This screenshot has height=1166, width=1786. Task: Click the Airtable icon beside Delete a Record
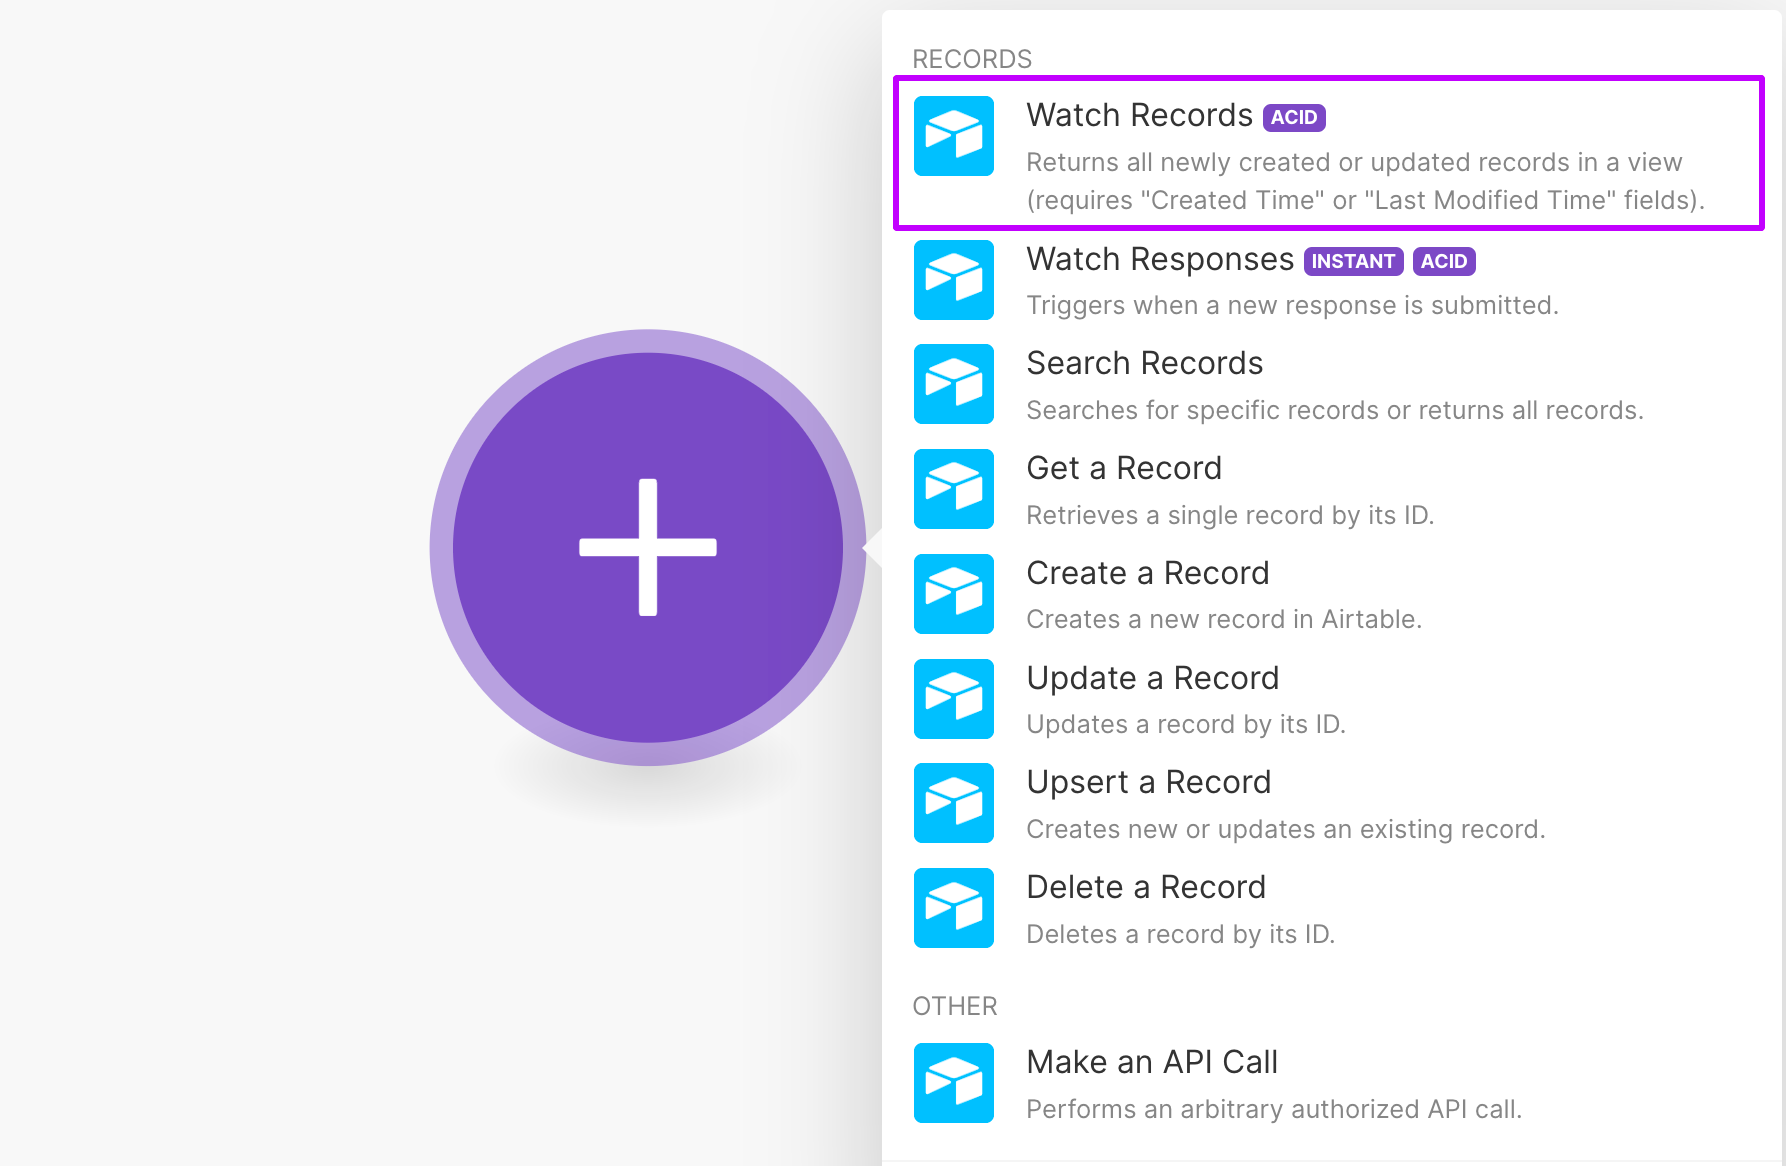[953, 908]
